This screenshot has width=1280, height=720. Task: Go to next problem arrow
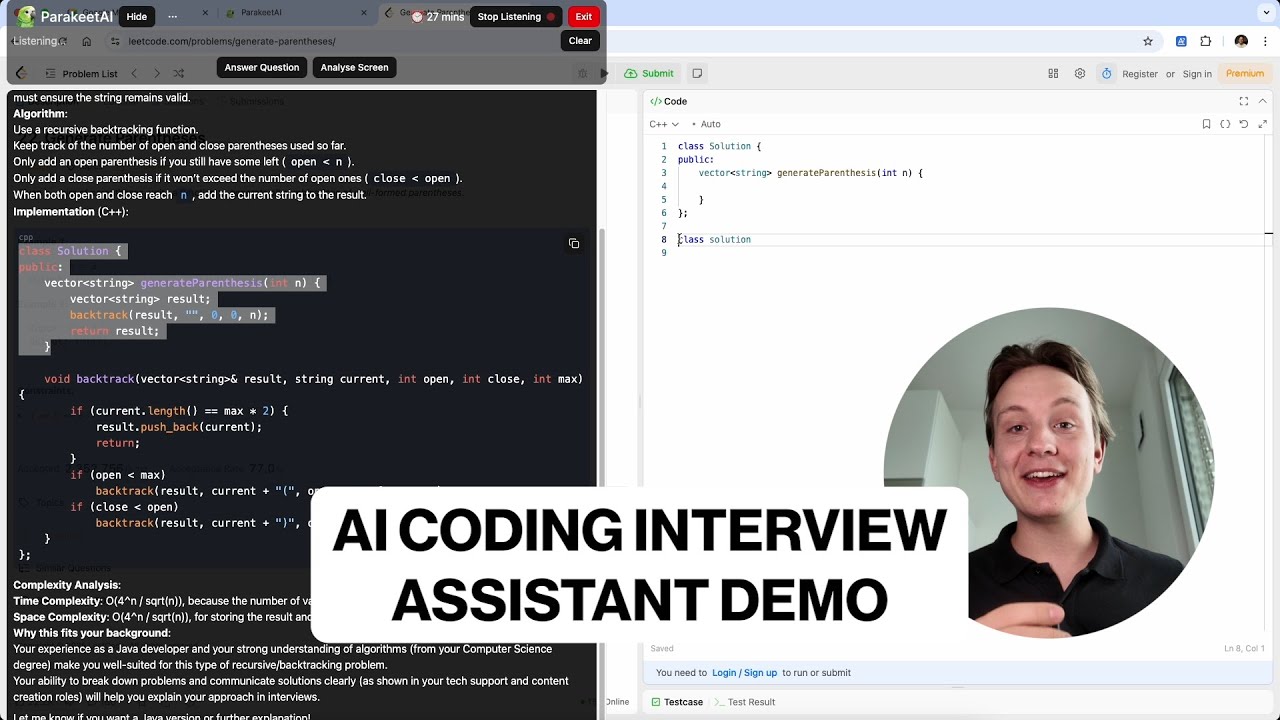[156, 73]
